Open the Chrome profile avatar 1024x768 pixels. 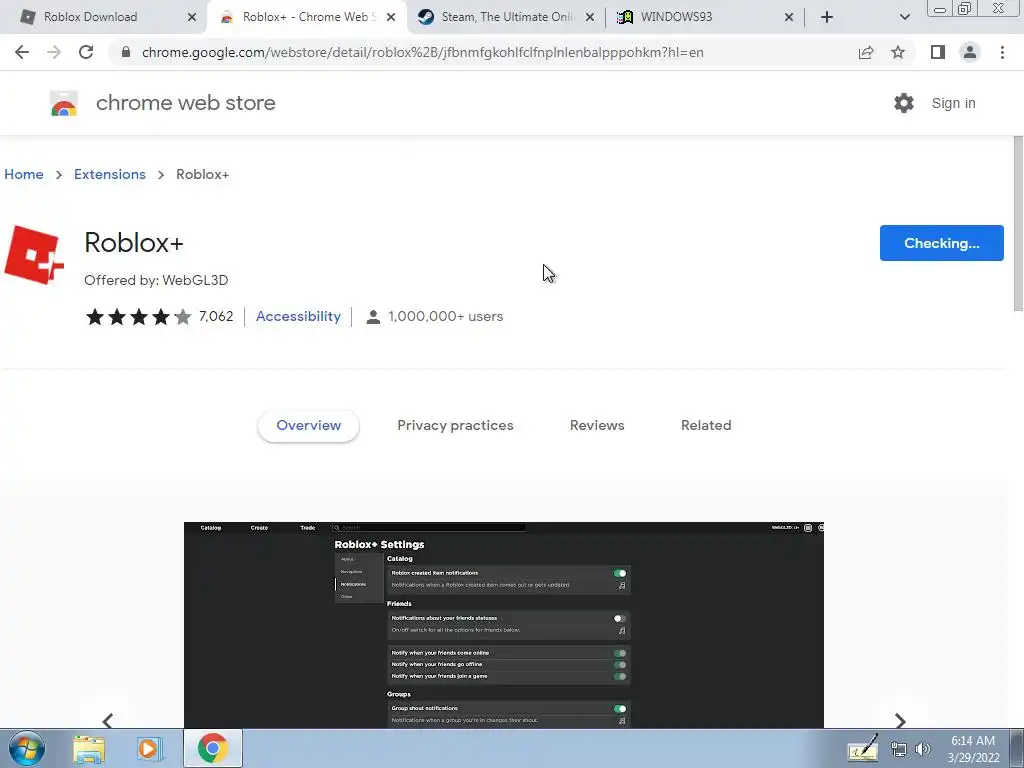click(x=970, y=52)
